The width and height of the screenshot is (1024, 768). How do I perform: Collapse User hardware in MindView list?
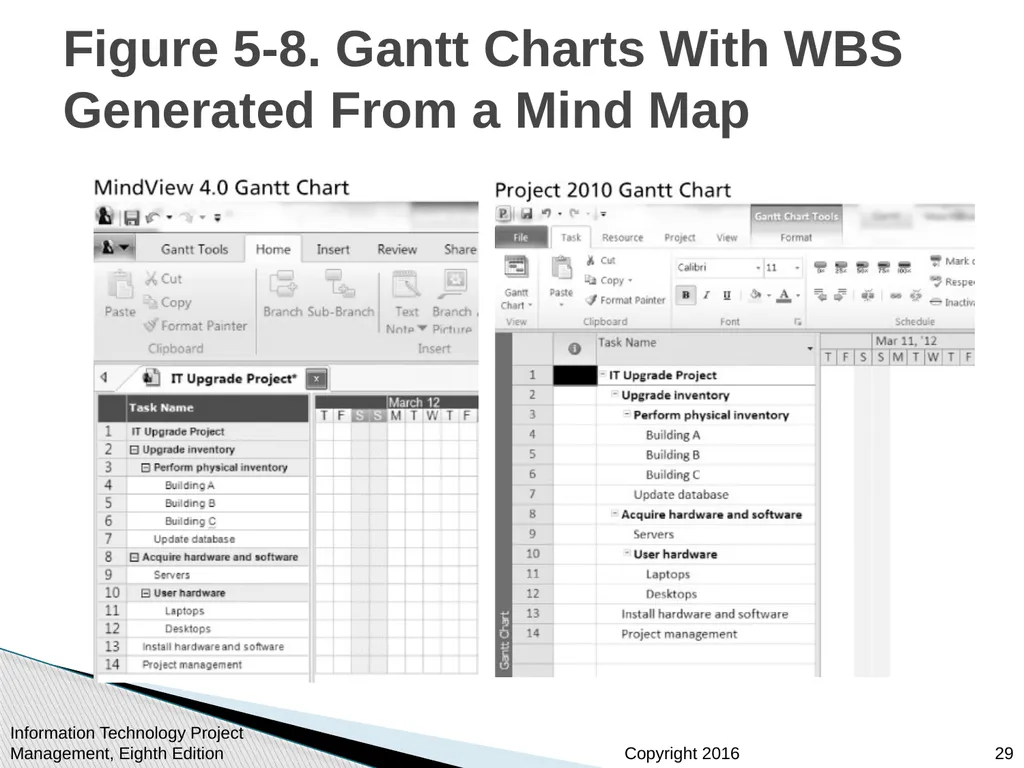(x=146, y=593)
